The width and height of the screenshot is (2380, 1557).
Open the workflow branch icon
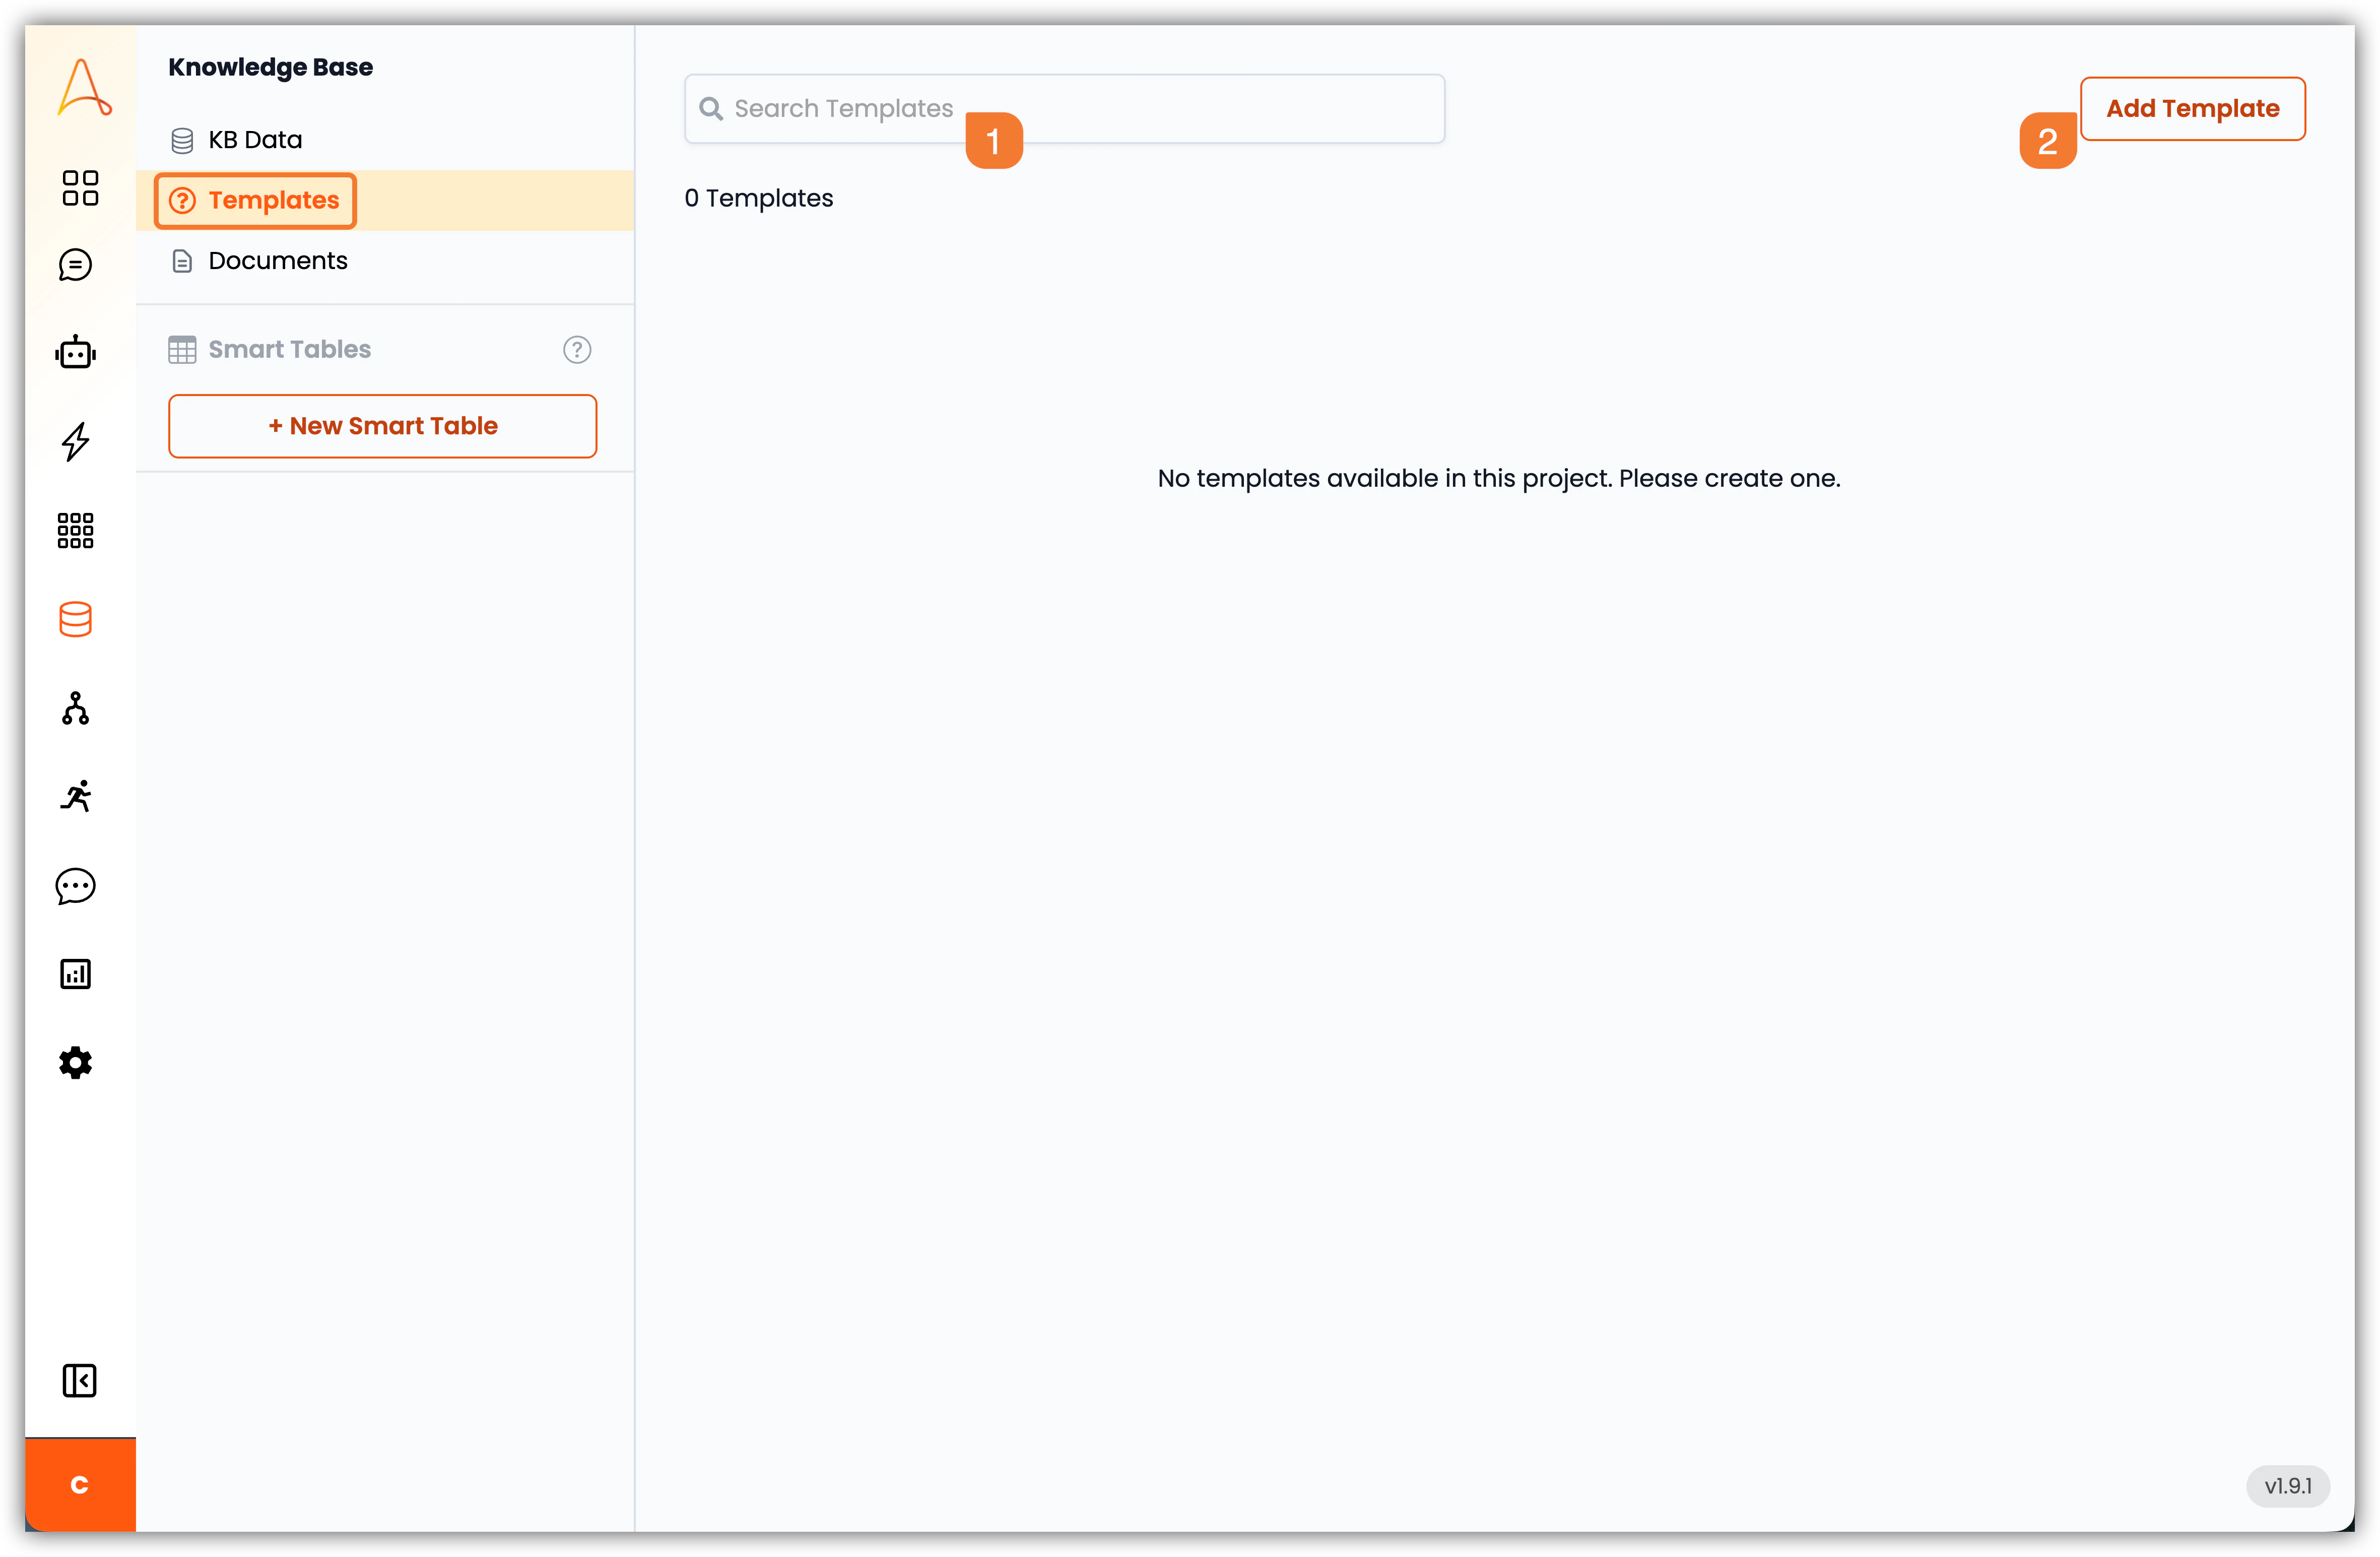(76, 709)
